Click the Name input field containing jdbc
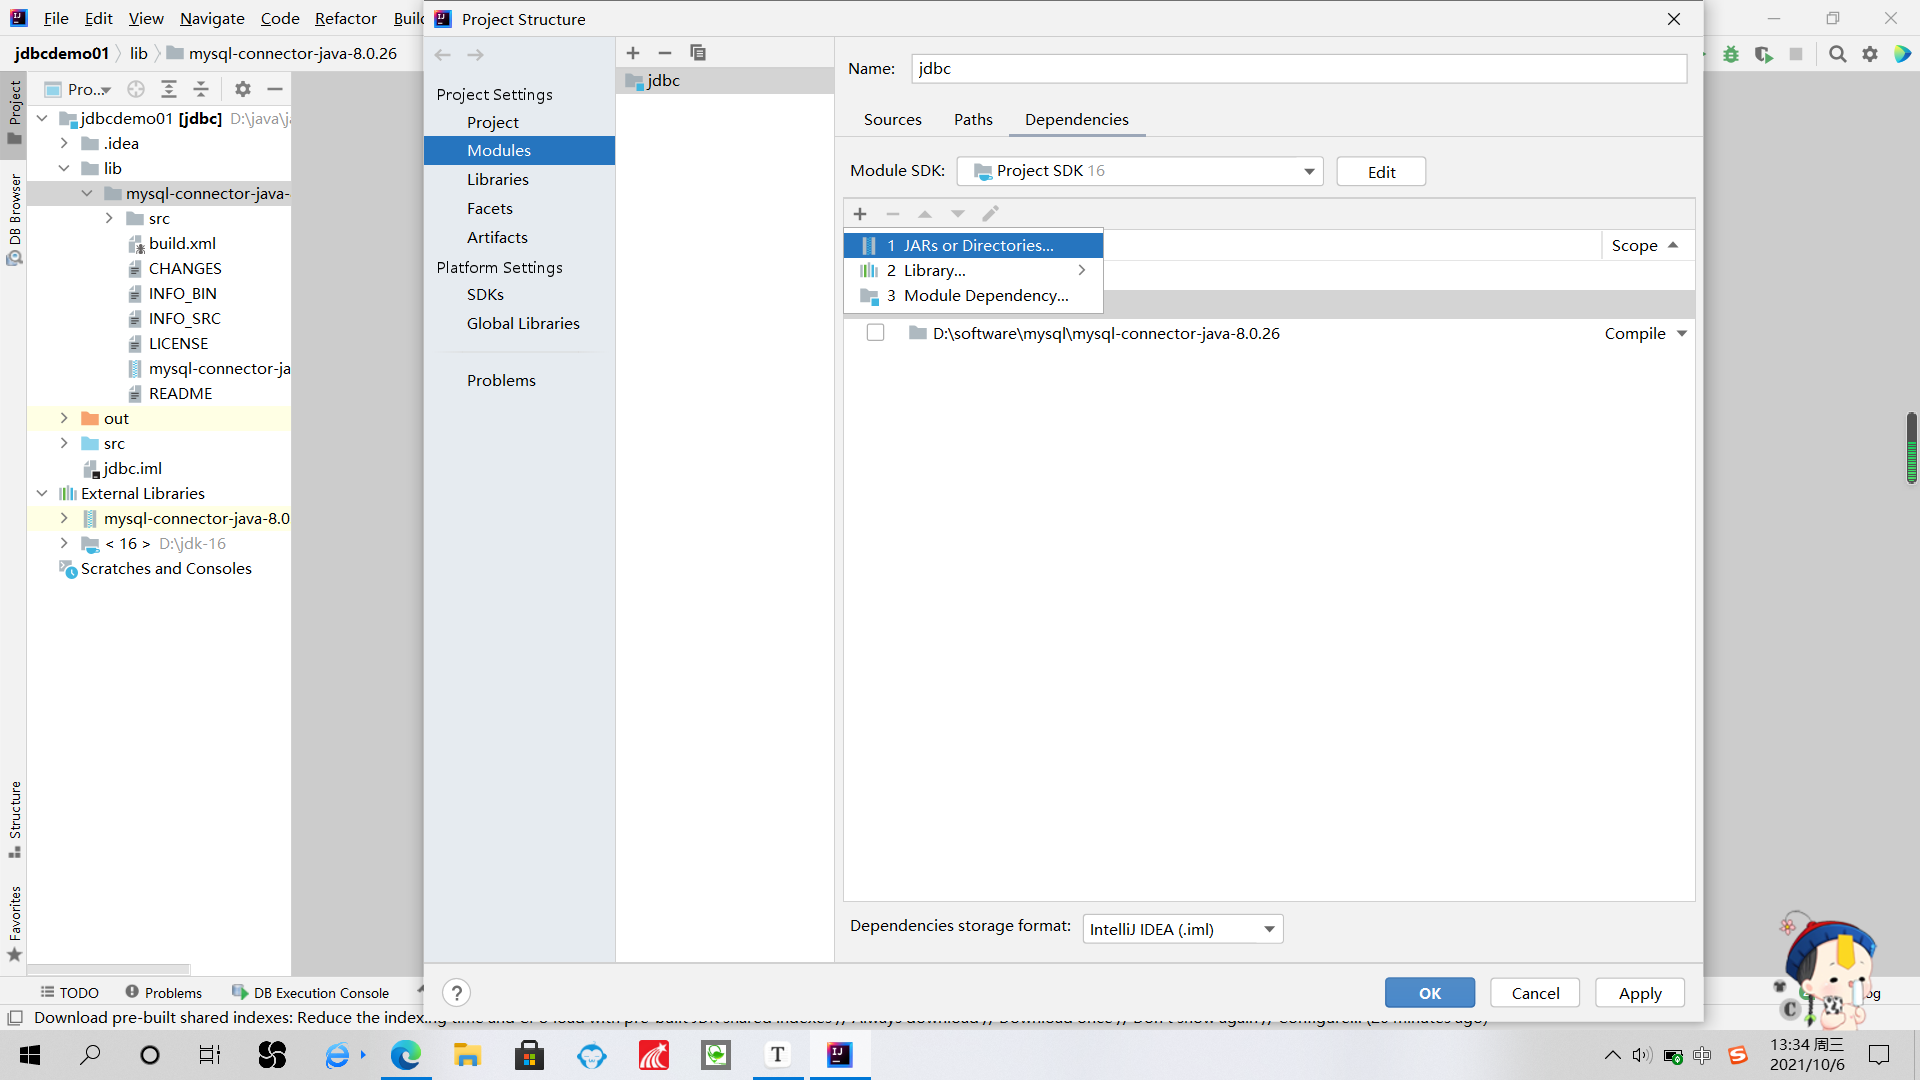The width and height of the screenshot is (1920, 1080). 1298,68
